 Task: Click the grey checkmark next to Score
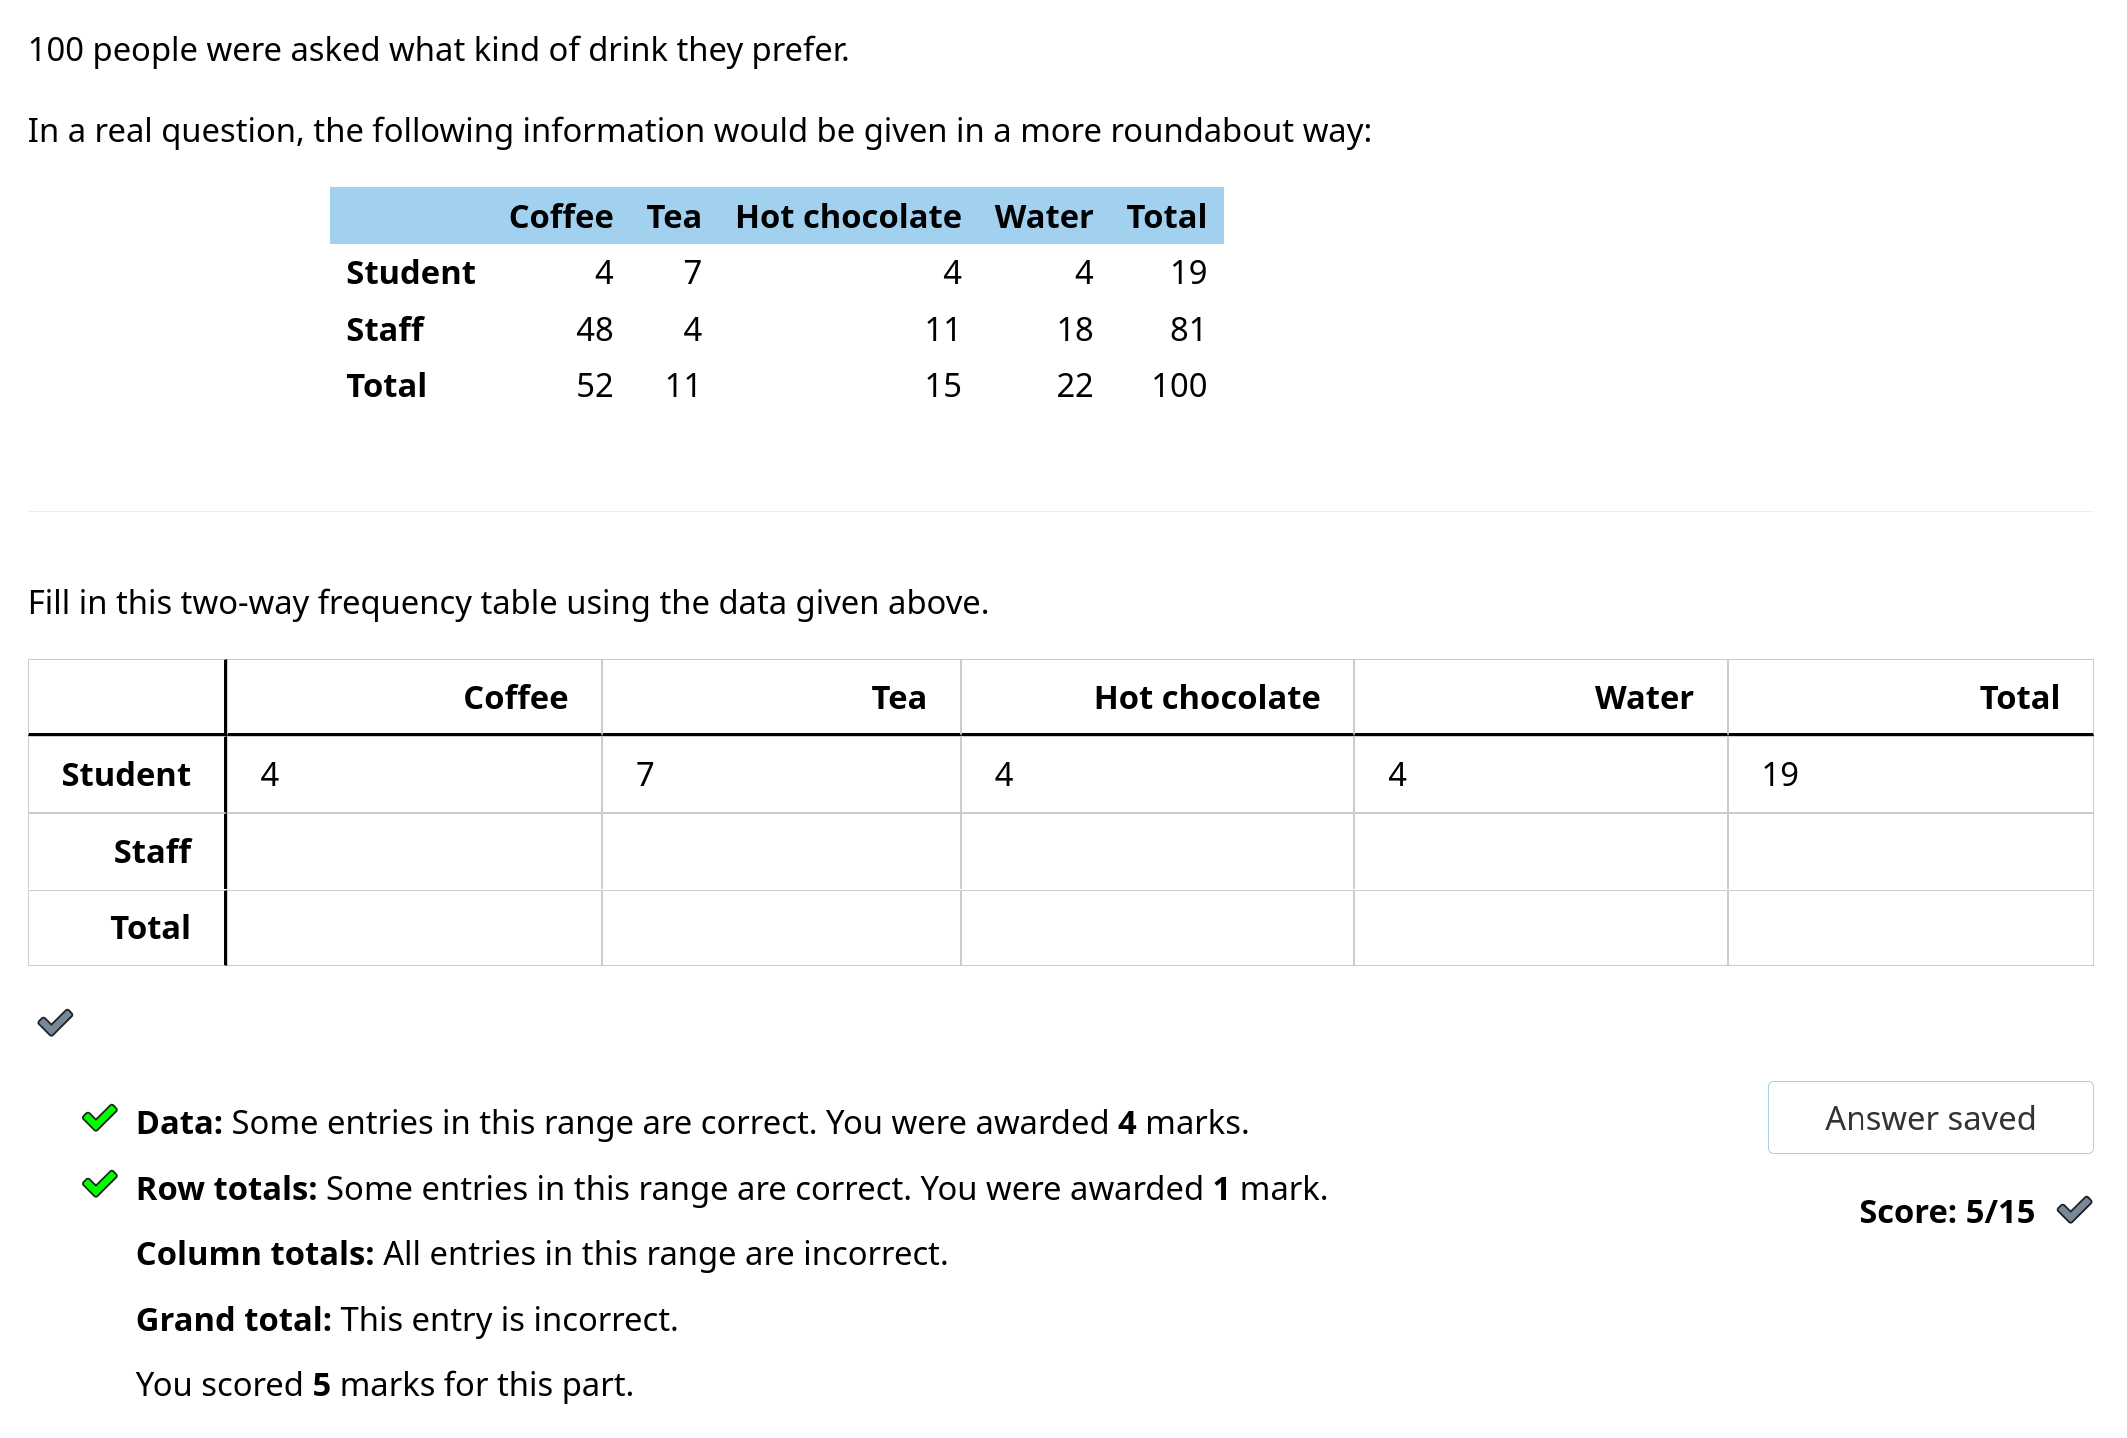click(2074, 1210)
